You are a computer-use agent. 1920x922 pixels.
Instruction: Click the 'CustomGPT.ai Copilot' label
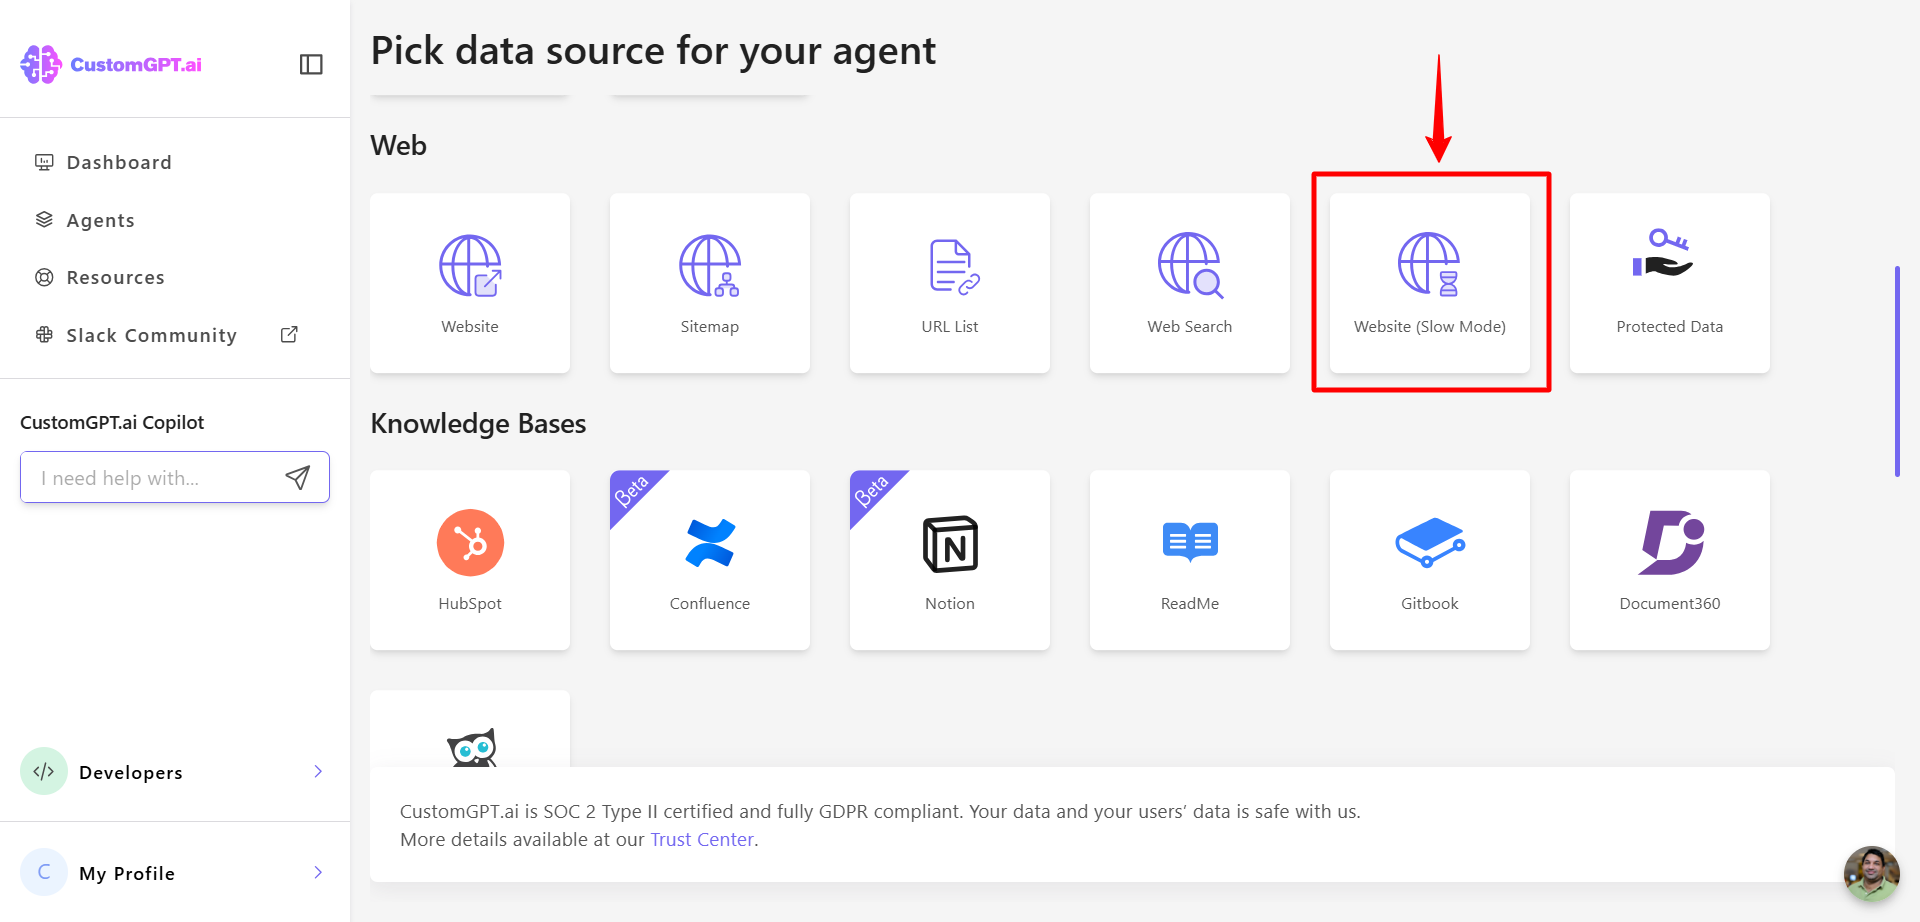click(x=112, y=422)
